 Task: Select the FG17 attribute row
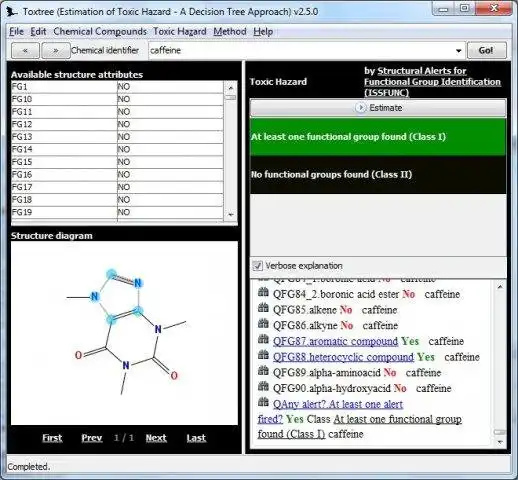point(117,187)
